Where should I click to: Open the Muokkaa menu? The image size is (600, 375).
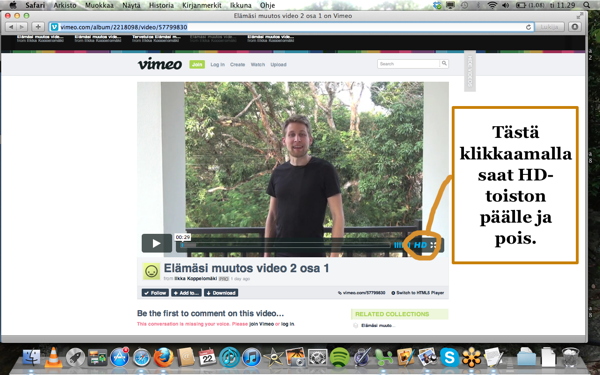99,5
